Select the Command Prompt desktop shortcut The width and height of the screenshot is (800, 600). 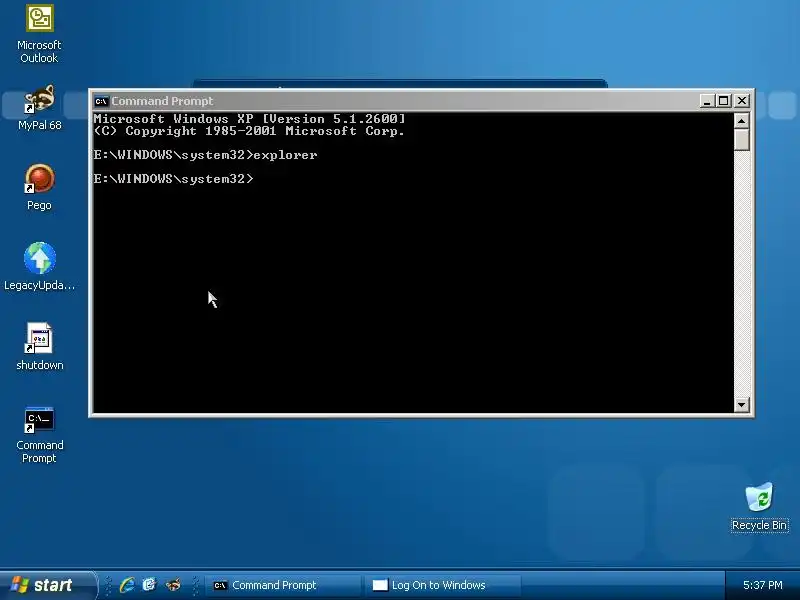(39, 435)
